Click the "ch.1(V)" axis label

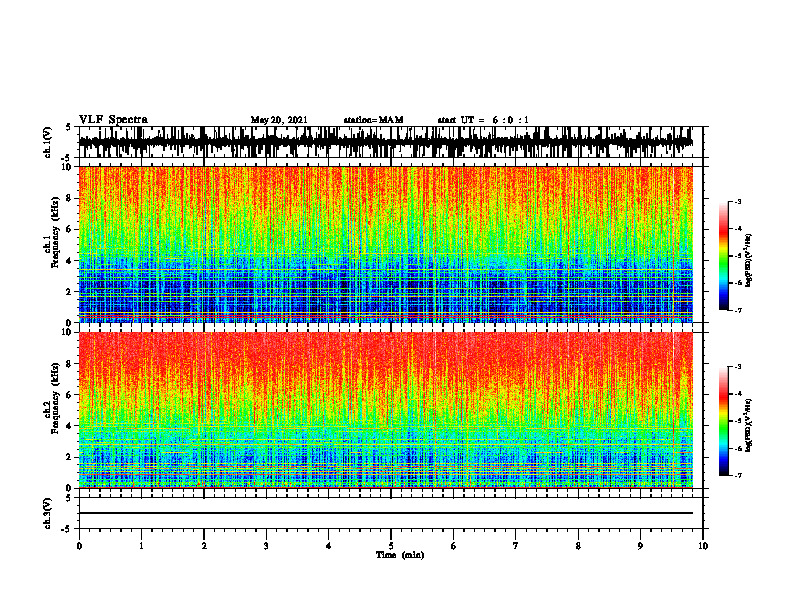click(x=48, y=142)
